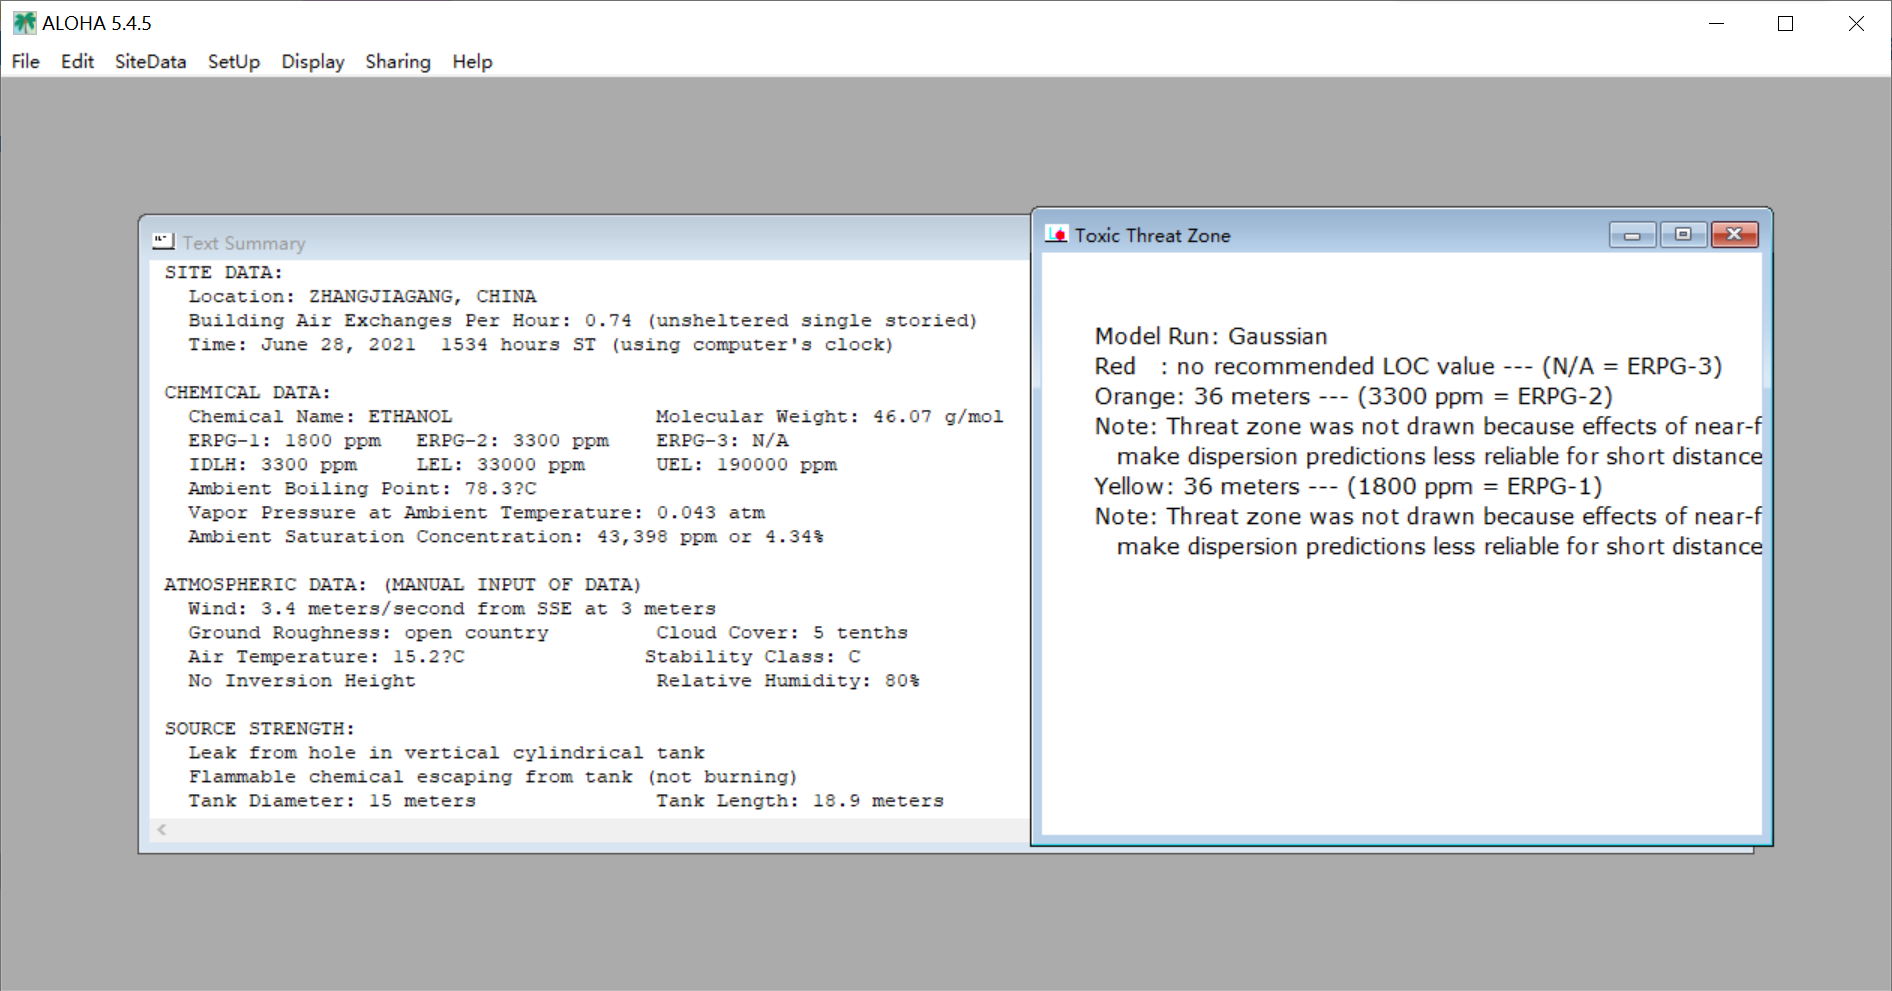Close the Toxic Threat Zone window

click(1735, 235)
